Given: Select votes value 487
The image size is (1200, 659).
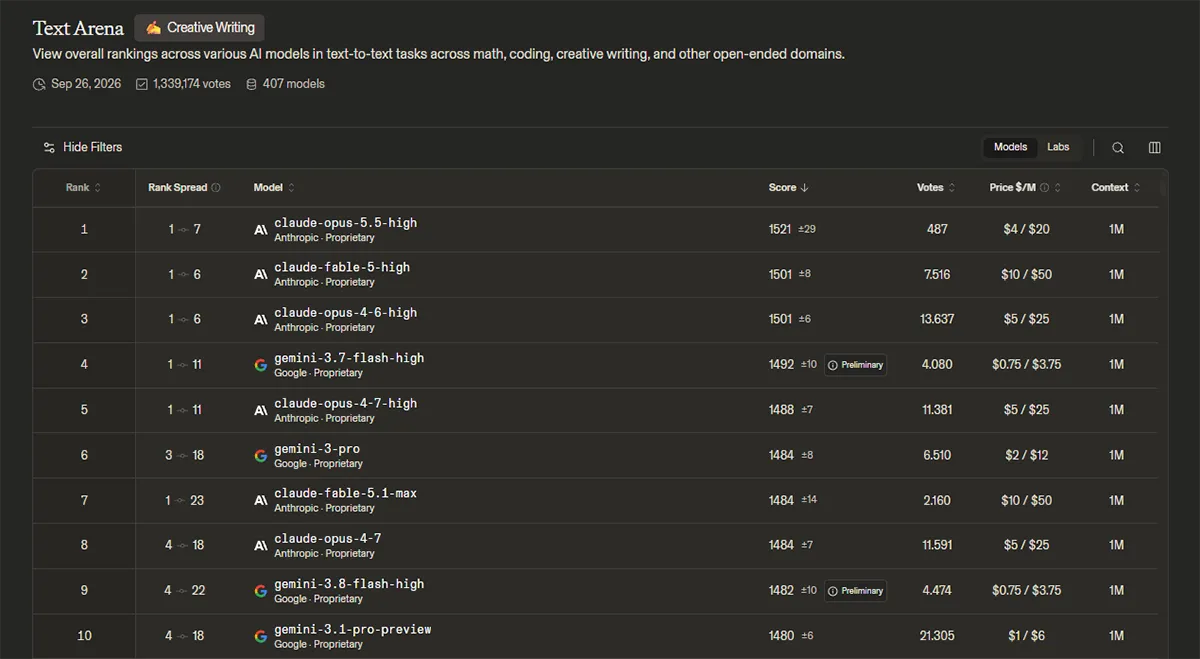Looking at the screenshot, I should point(937,230).
